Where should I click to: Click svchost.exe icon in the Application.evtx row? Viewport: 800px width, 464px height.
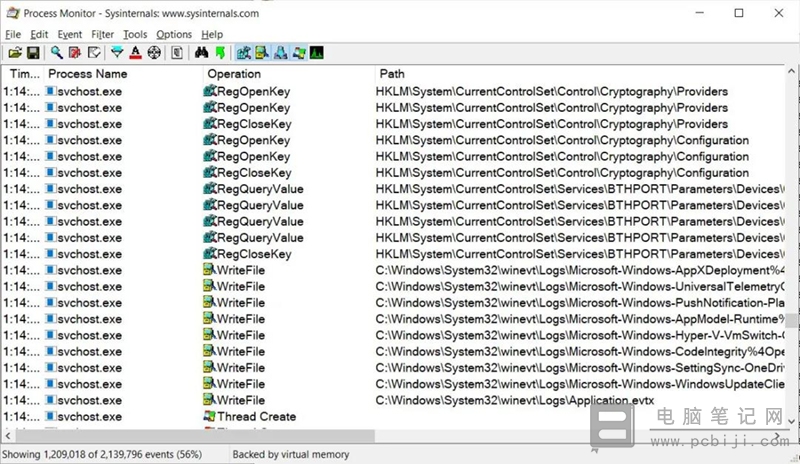(51, 400)
